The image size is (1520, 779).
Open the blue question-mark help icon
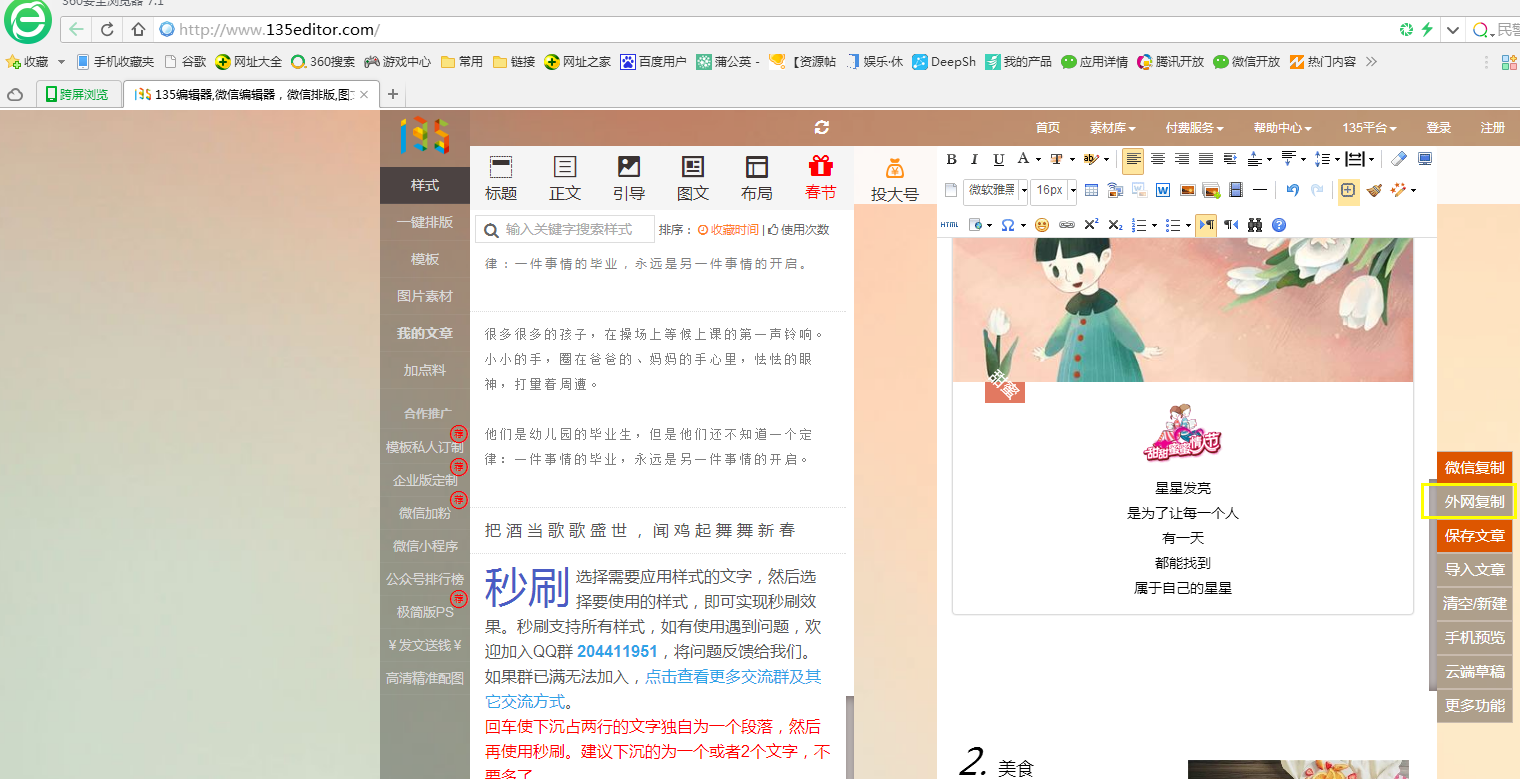[x=1279, y=225]
